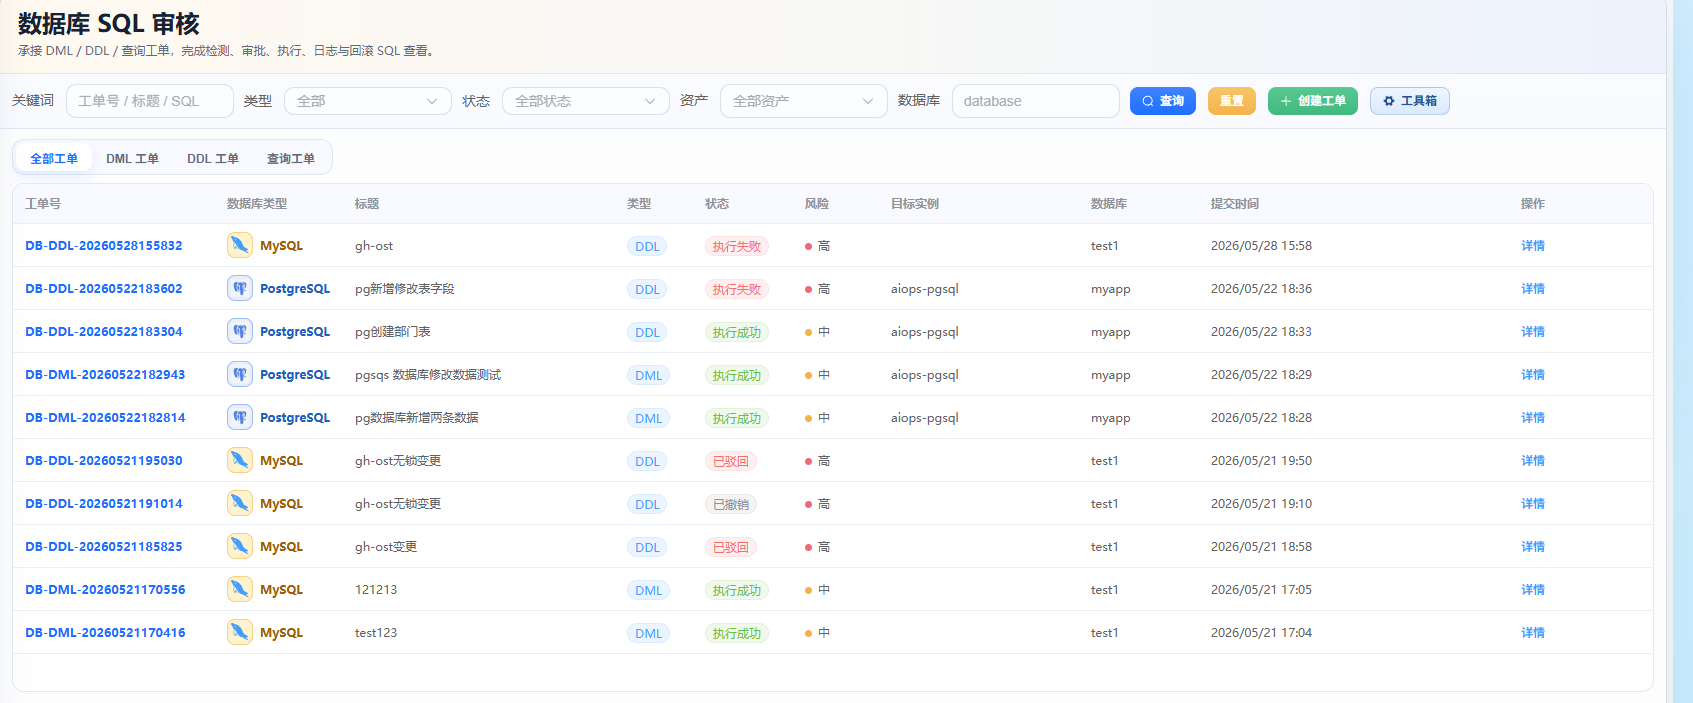Click the 风险 column header

(817, 203)
